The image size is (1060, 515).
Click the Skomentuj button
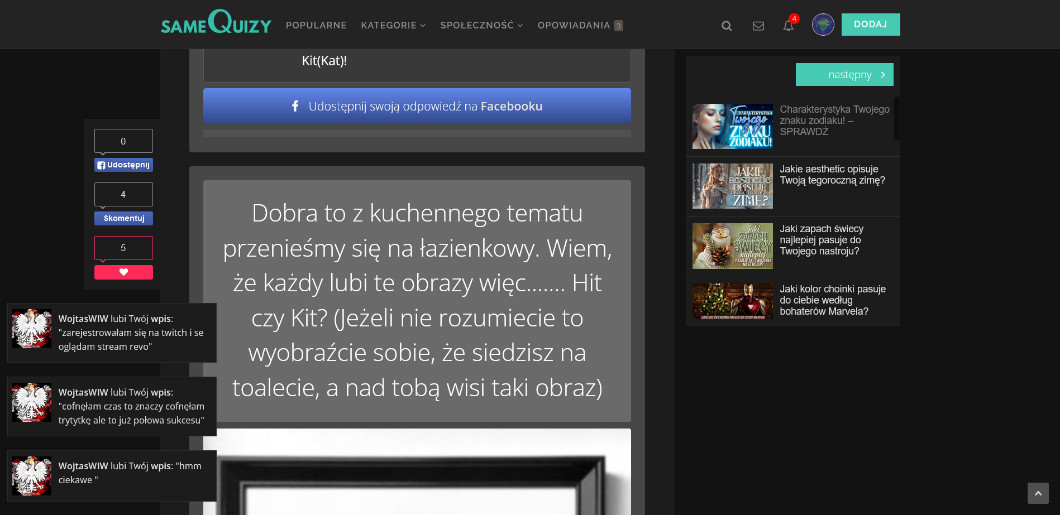pyautogui.click(x=123, y=218)
